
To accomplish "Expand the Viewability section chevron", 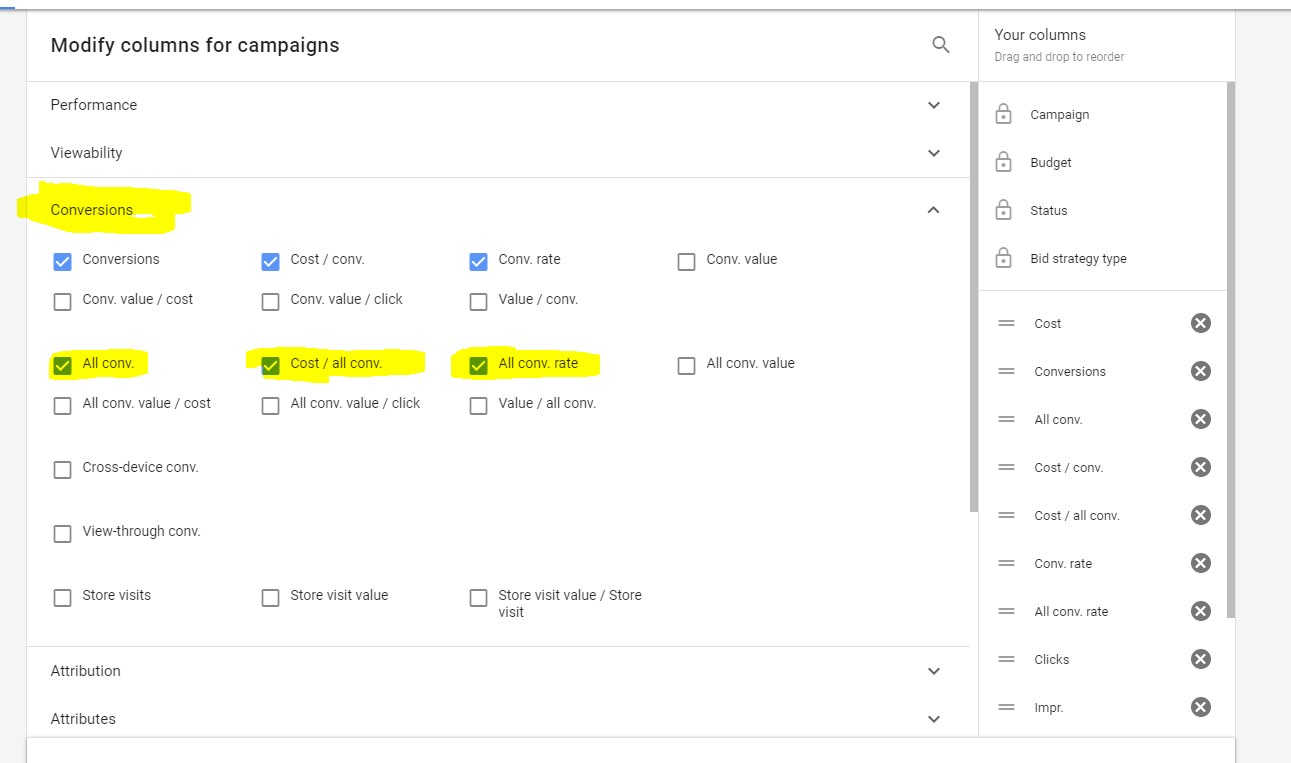I will (933, 153).
